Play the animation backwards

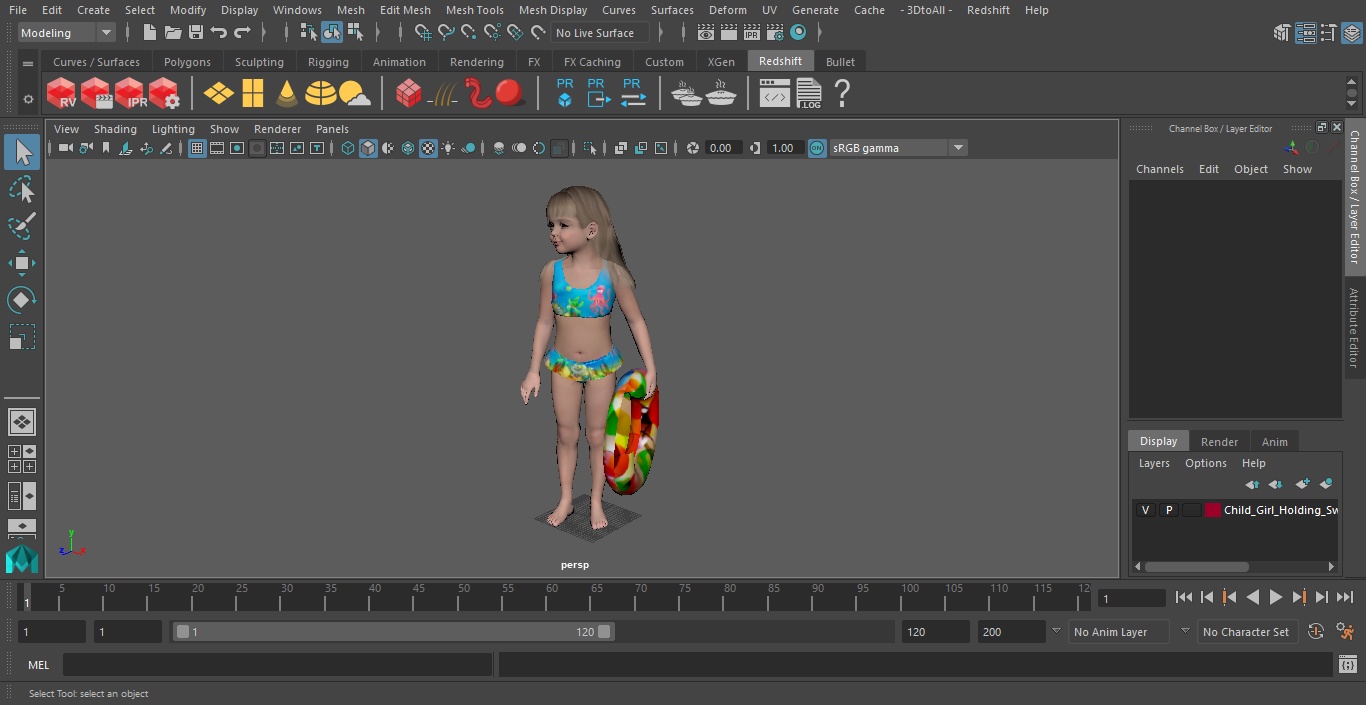pos(1252,597)
